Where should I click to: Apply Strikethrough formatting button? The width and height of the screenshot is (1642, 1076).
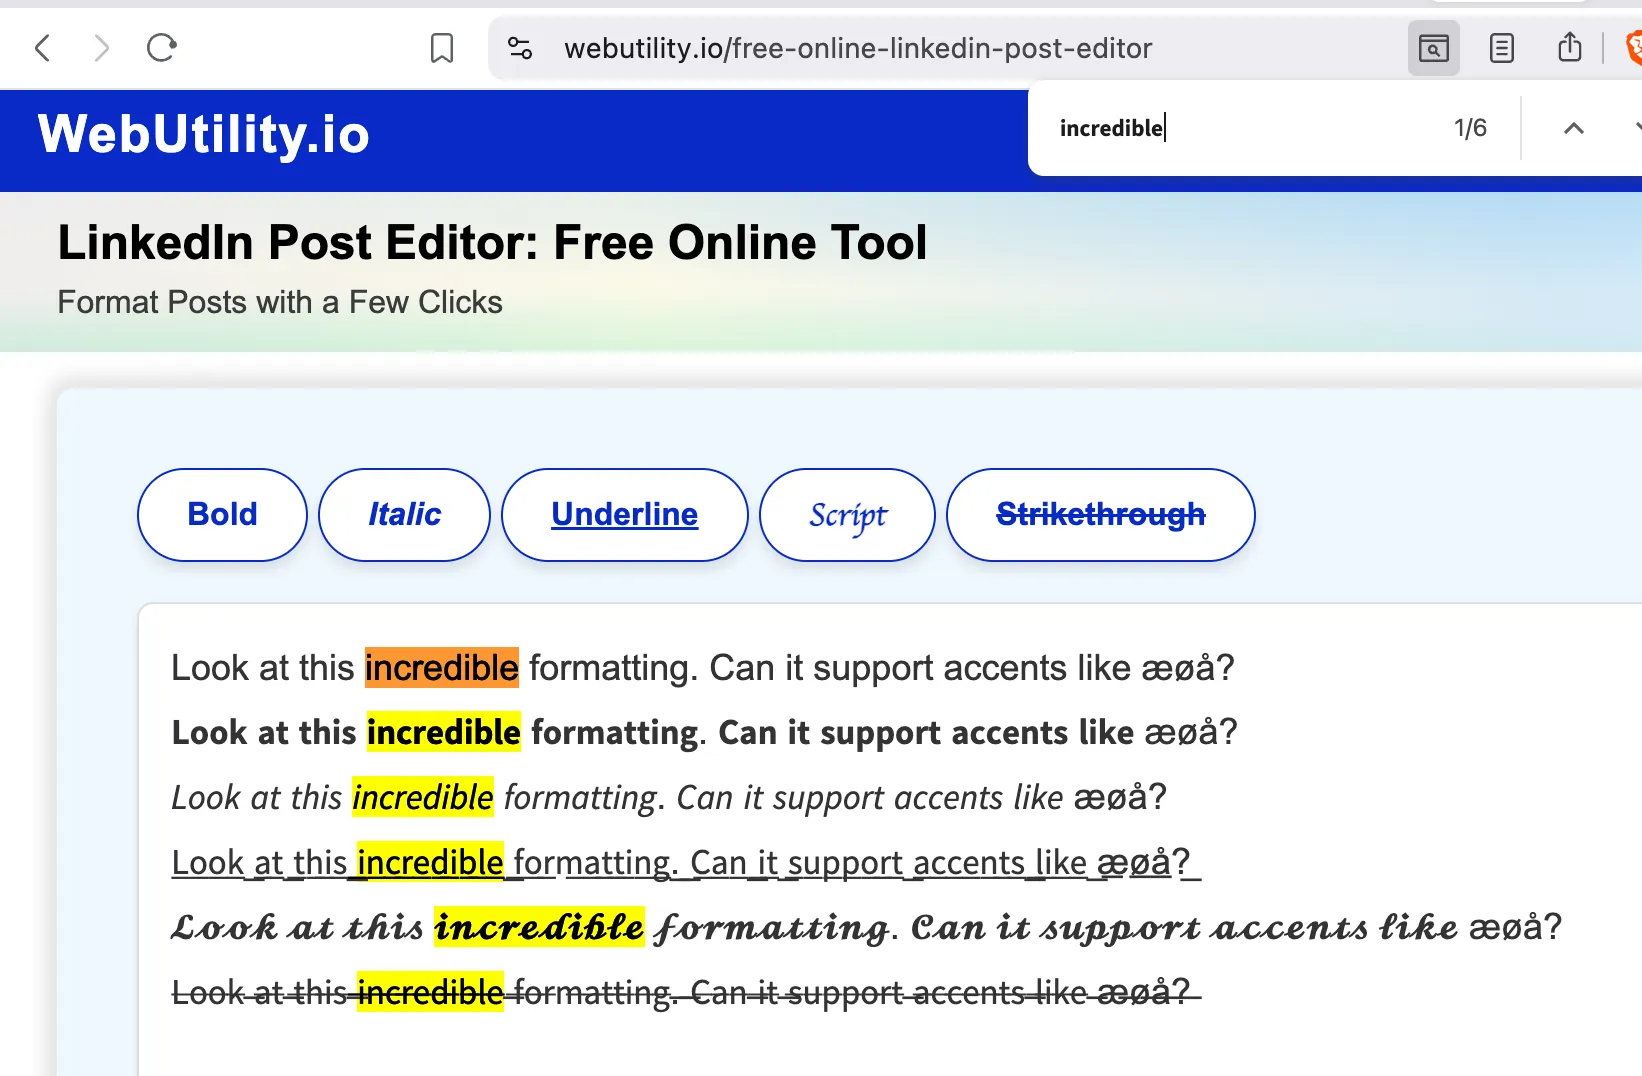coord(1100,515)
